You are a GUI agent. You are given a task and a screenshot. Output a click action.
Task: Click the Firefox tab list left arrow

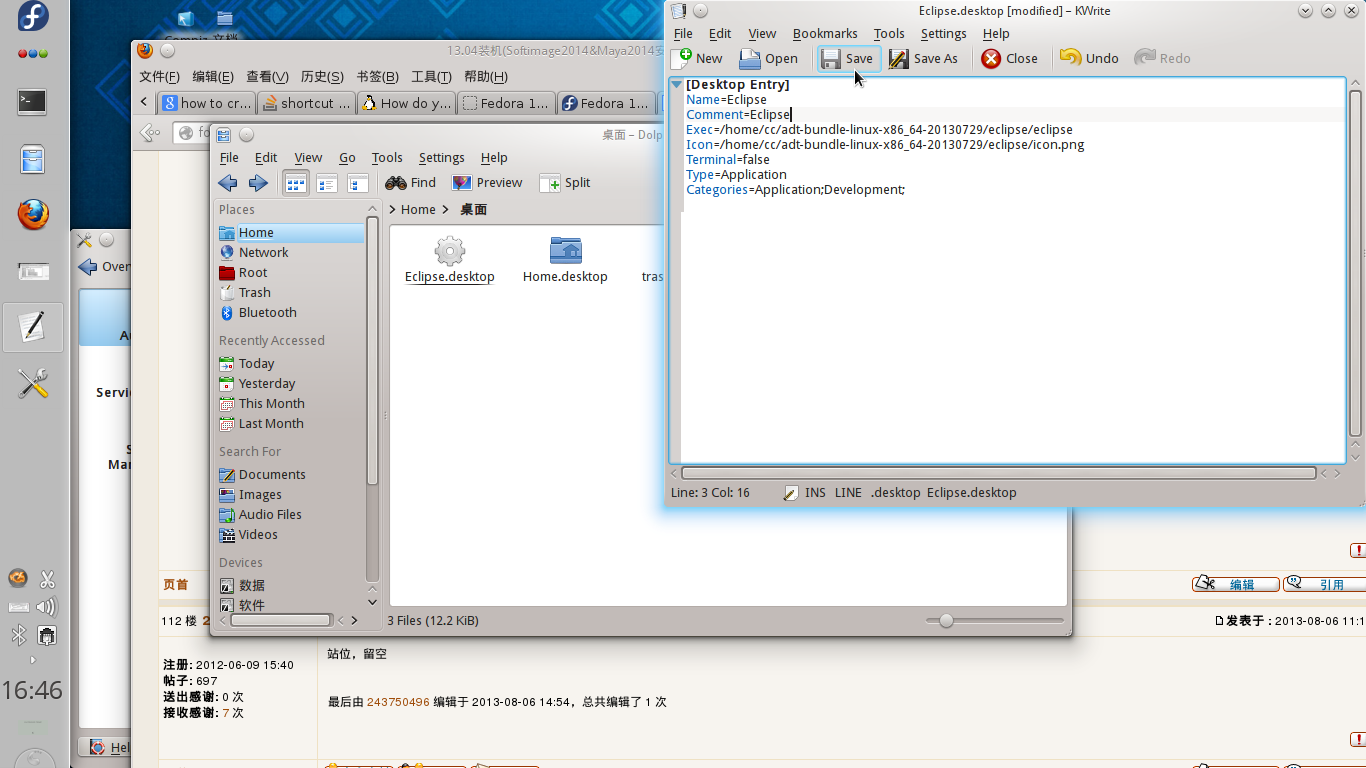144,102
